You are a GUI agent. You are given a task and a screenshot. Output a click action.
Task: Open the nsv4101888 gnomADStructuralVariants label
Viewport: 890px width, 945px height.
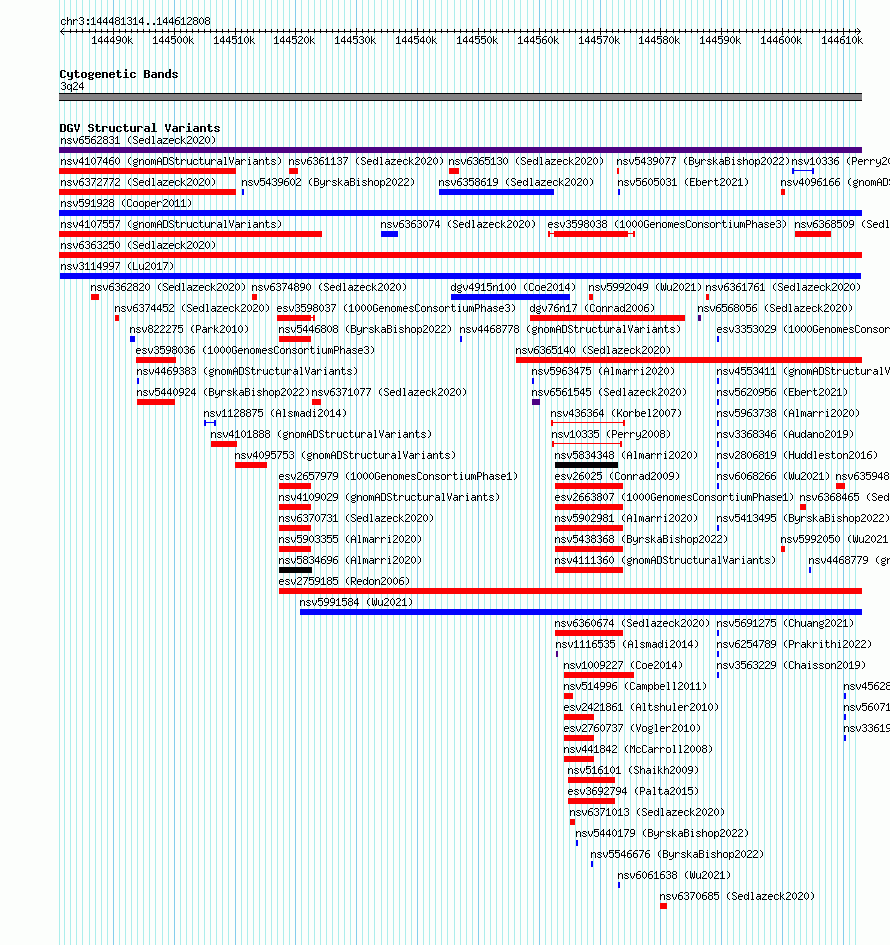tap(321, 435)
